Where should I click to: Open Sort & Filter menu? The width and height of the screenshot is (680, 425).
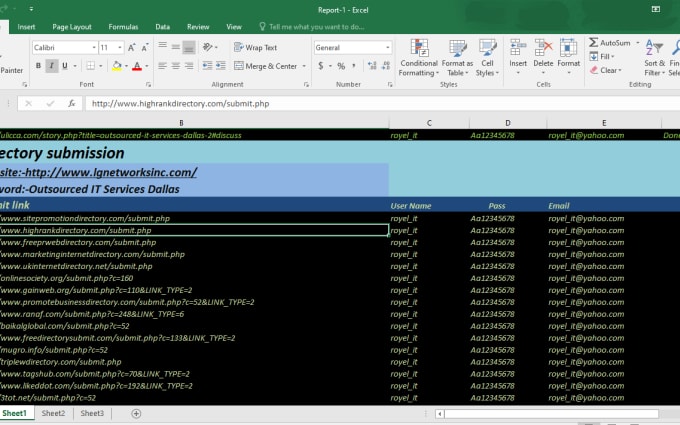point(654,58)
